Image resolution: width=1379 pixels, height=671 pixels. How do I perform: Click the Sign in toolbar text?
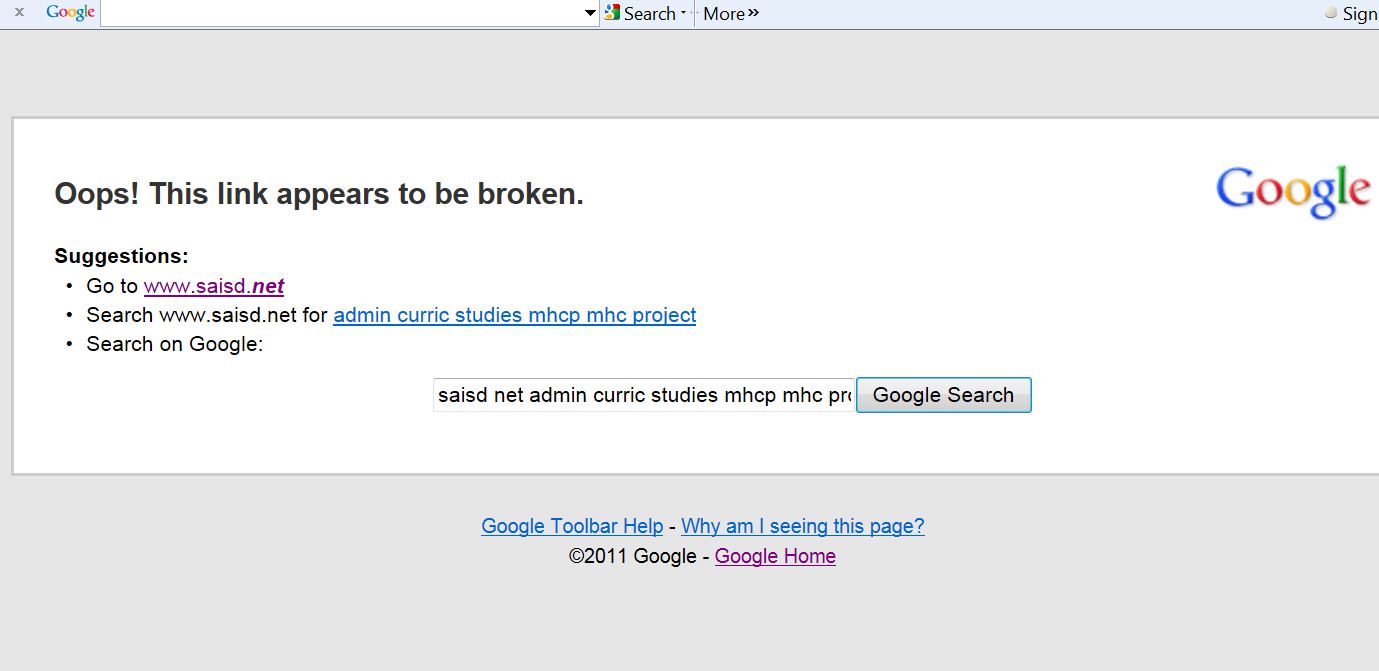pyautogui.click(x=1359, y=14)
